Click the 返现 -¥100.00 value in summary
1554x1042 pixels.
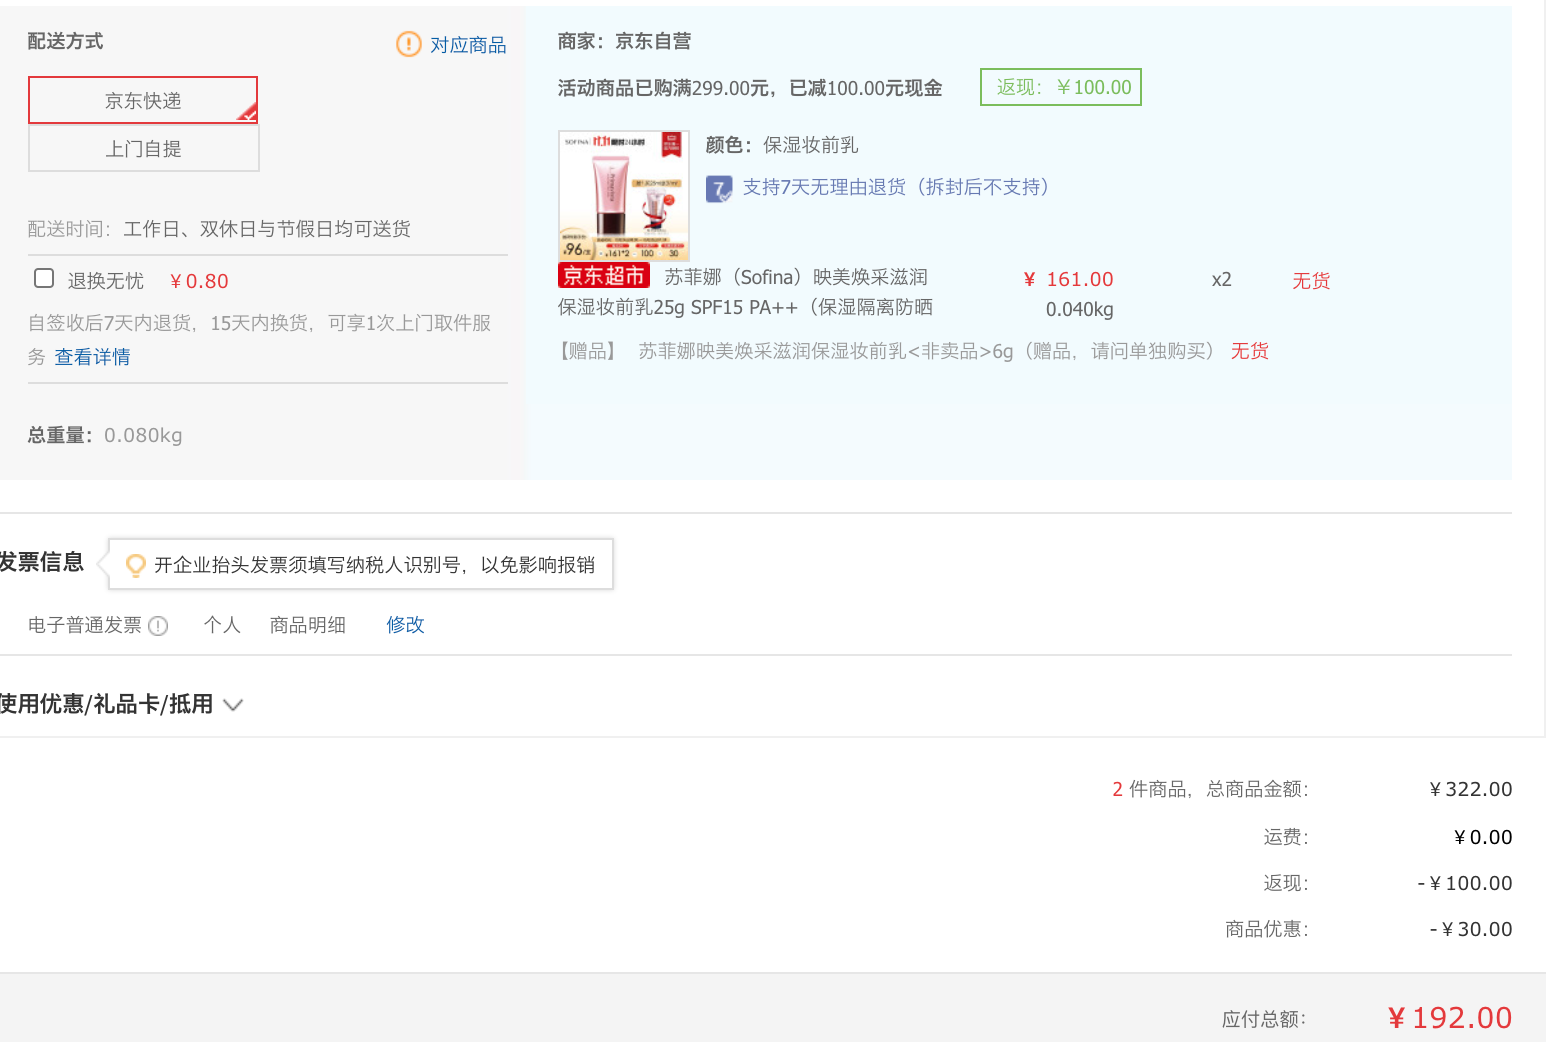point(1464,883)
